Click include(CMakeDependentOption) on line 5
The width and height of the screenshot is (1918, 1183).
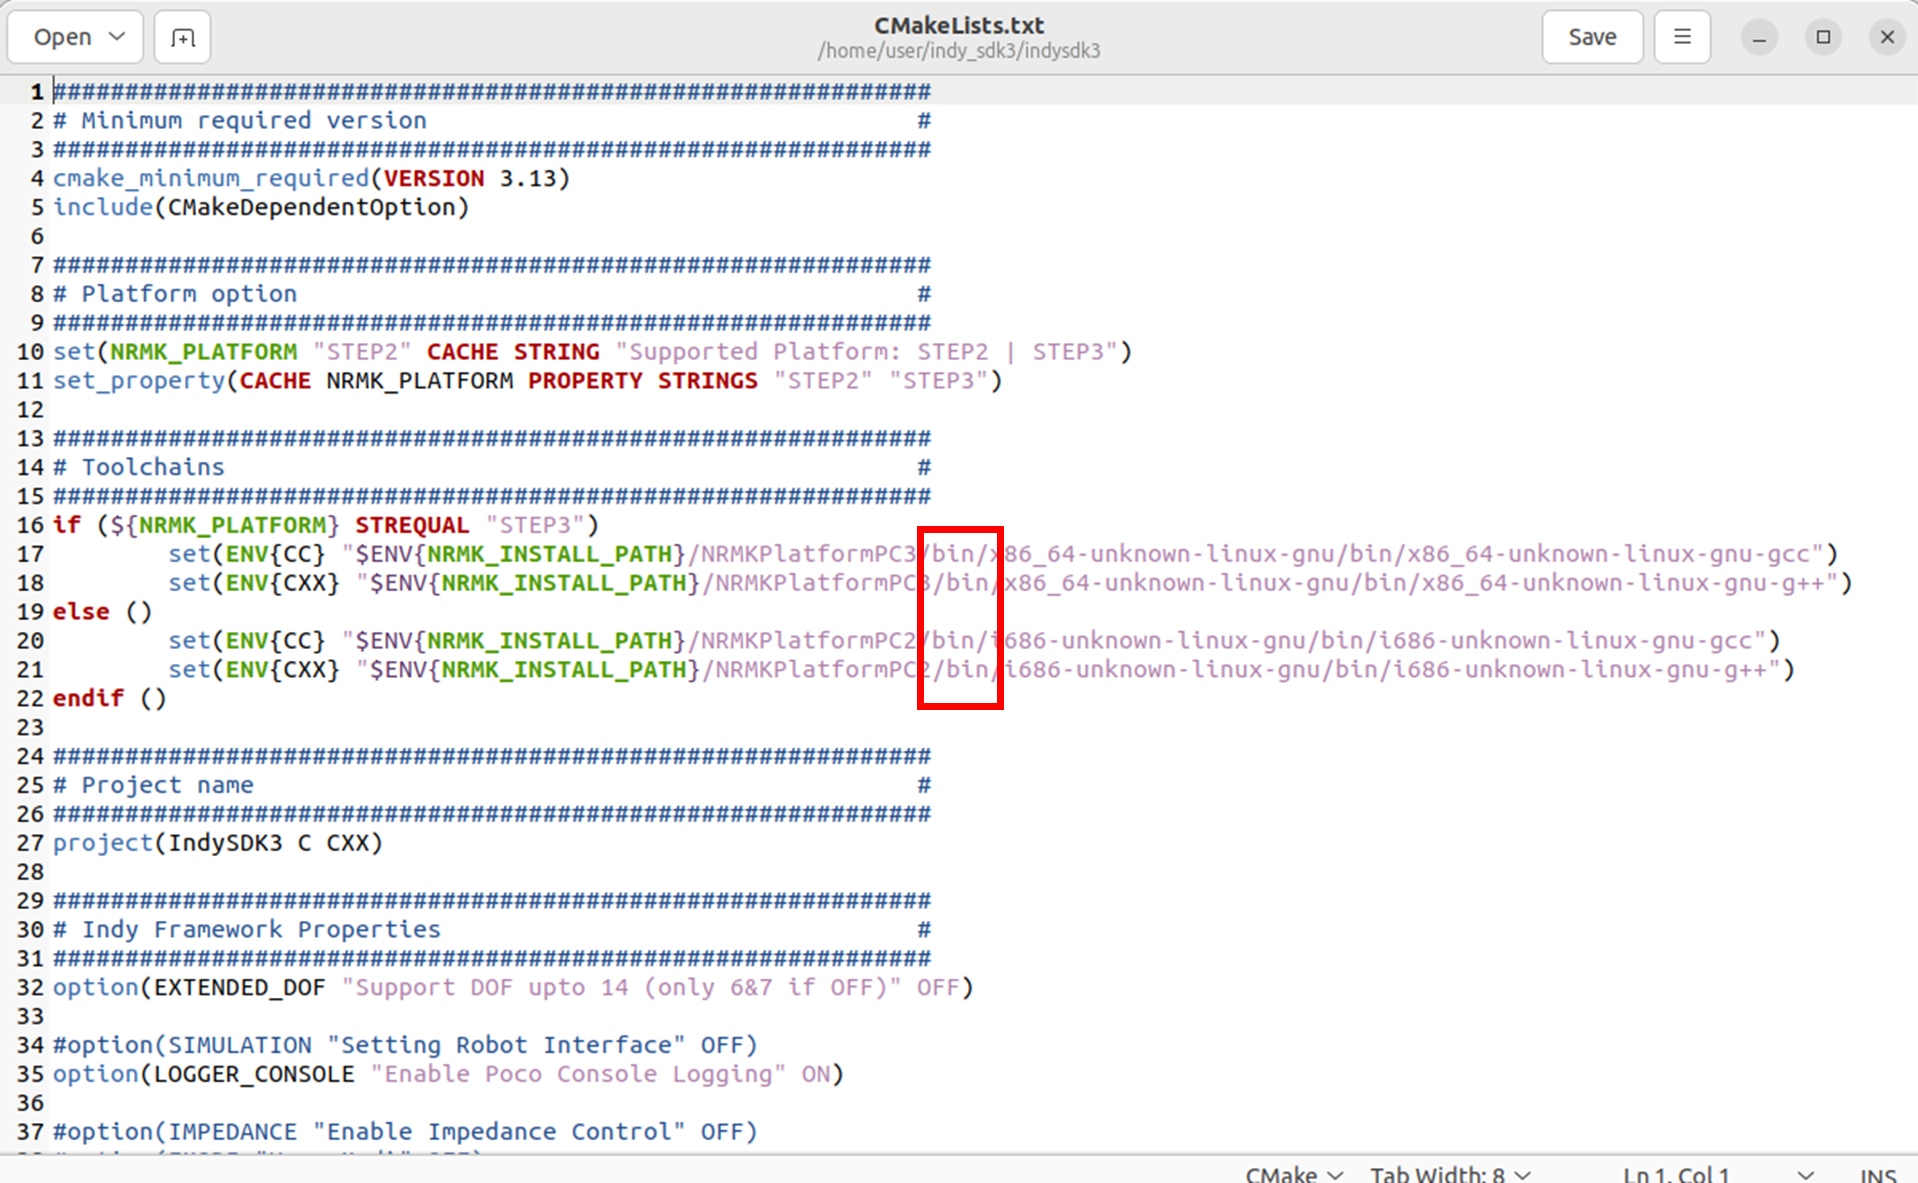(261, 207)
